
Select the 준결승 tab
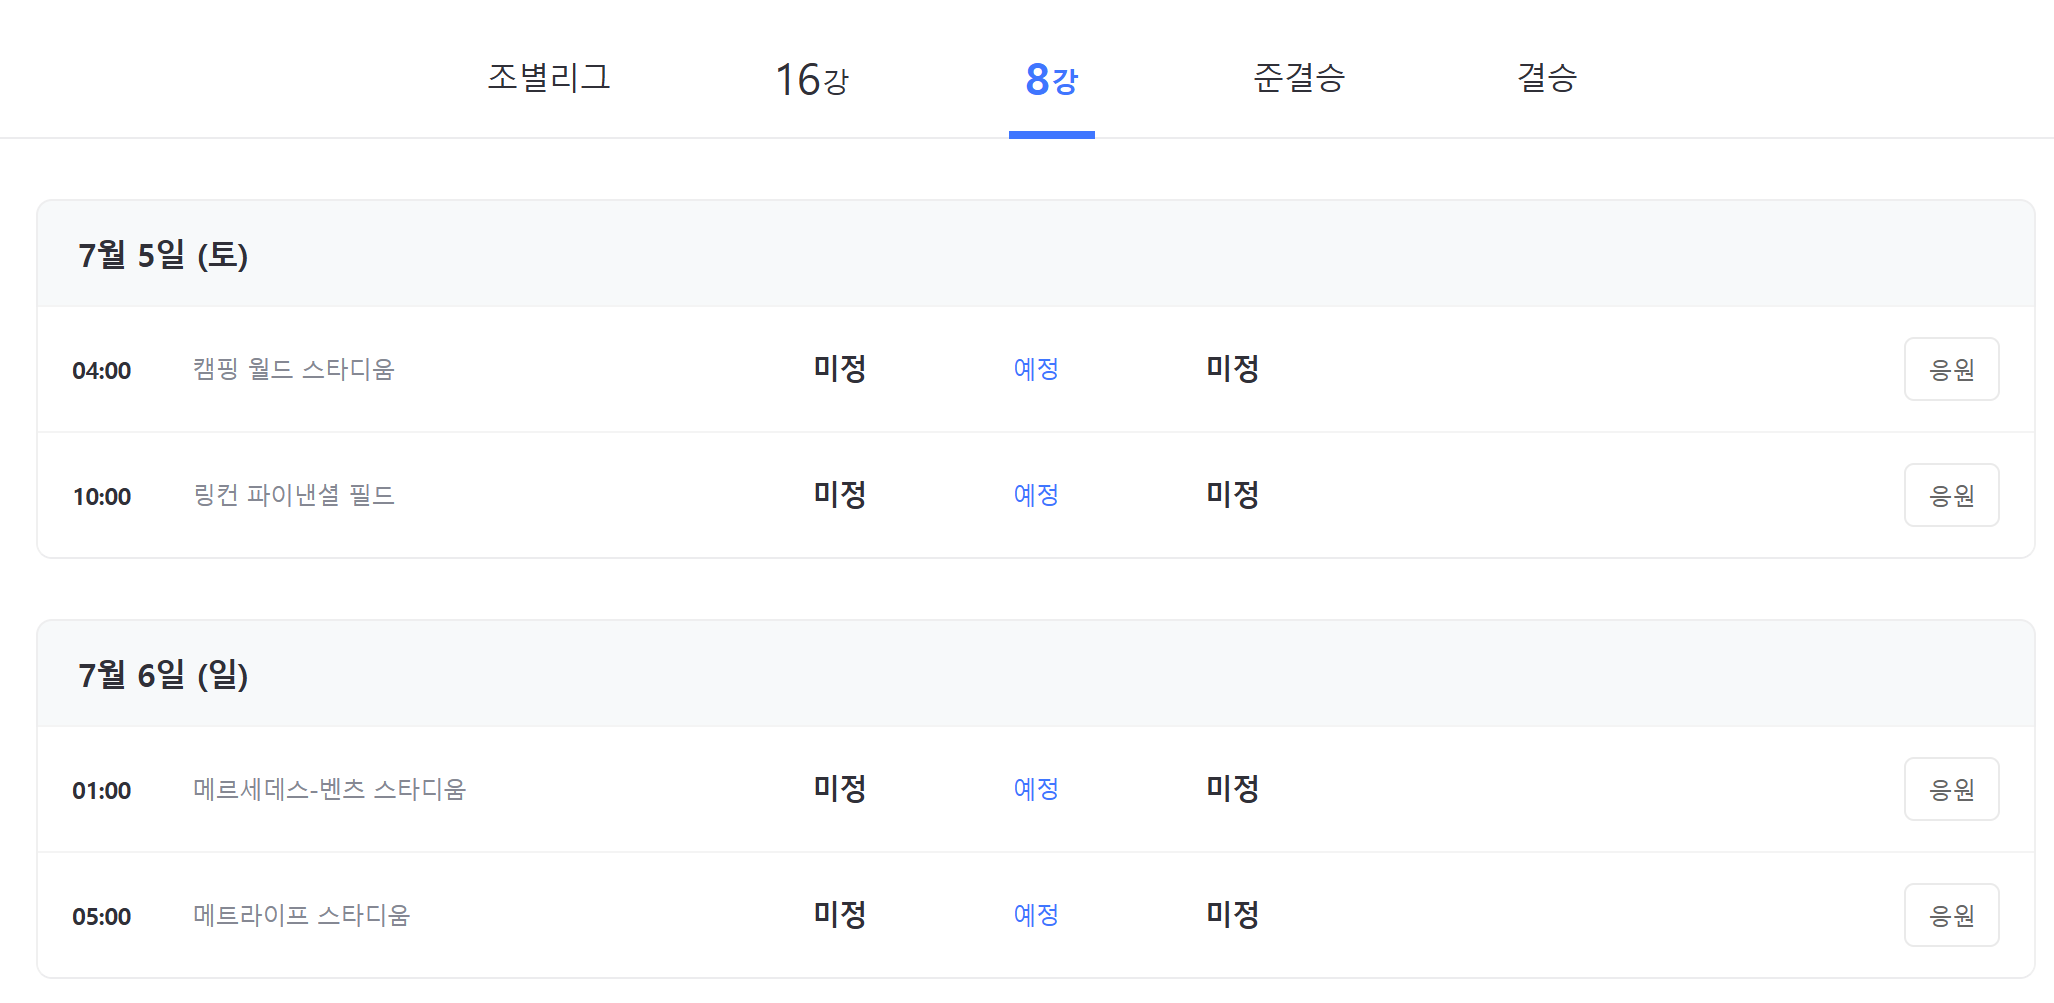(x=1299, y=79)
